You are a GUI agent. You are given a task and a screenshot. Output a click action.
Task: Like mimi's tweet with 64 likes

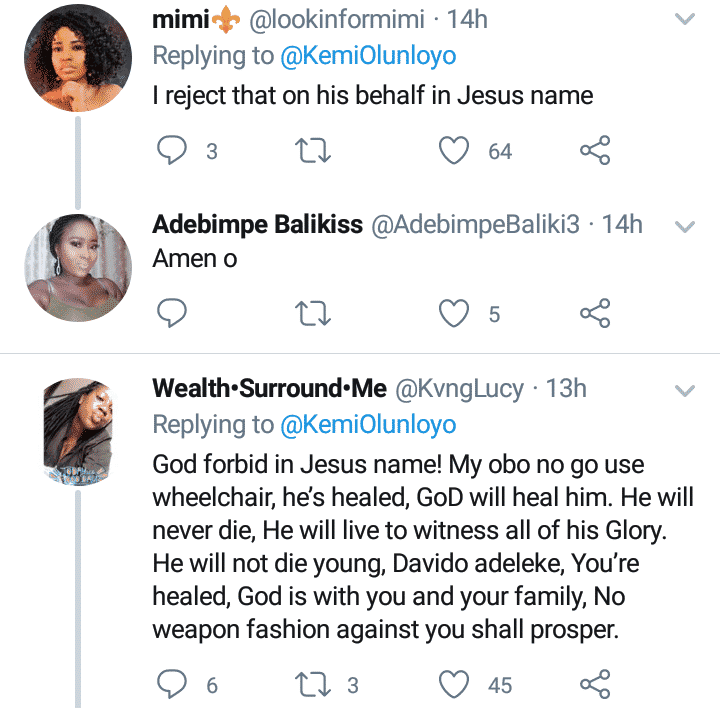tap(456, 151)
